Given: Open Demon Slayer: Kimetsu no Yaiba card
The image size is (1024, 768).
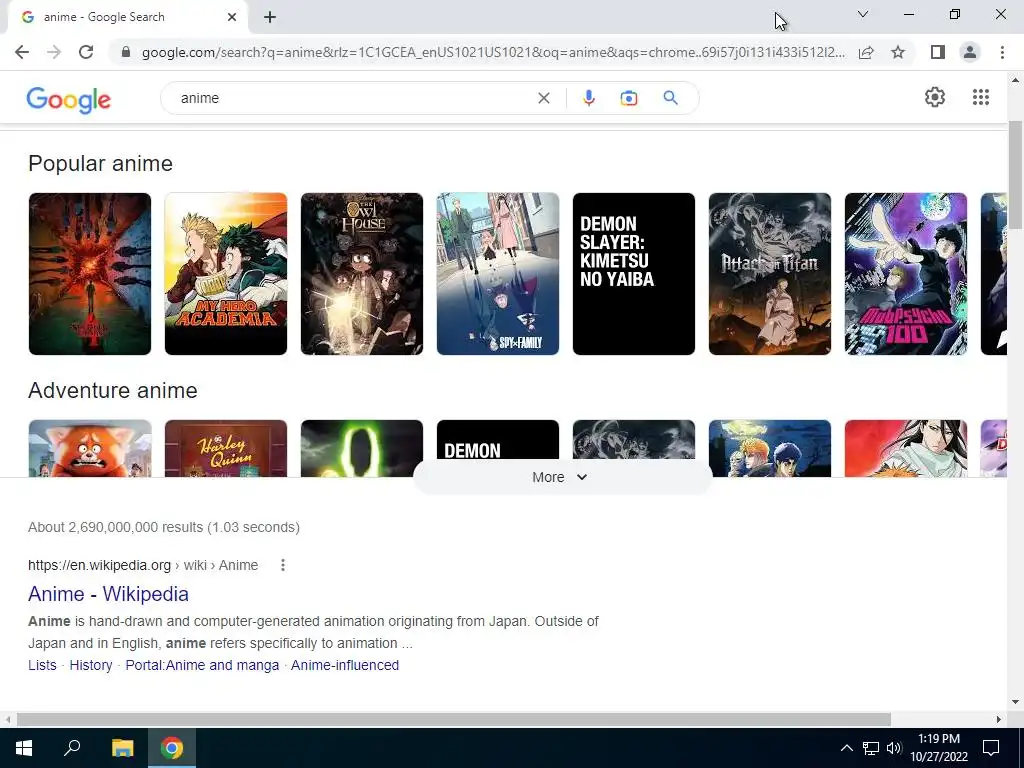Looking at the screenshot, I should click(633, 274).
